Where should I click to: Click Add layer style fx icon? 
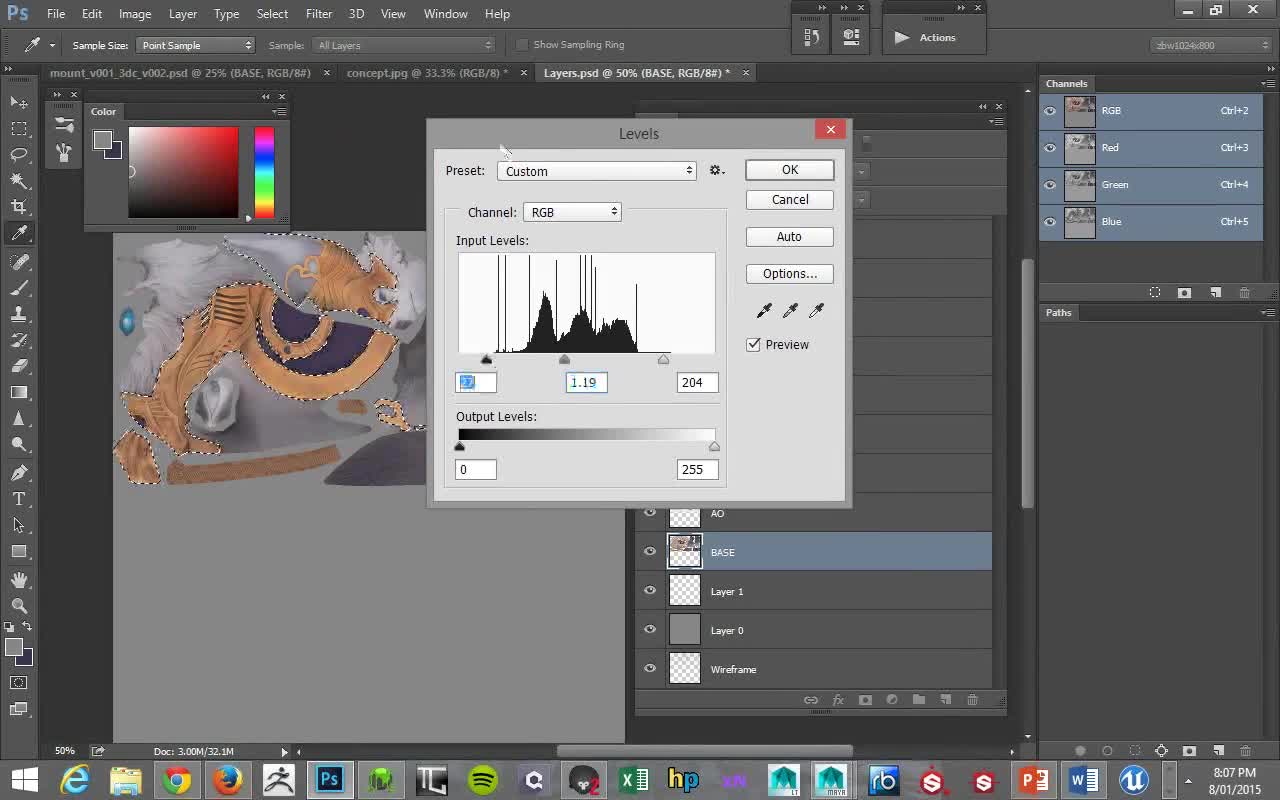[x=838, y=700]
